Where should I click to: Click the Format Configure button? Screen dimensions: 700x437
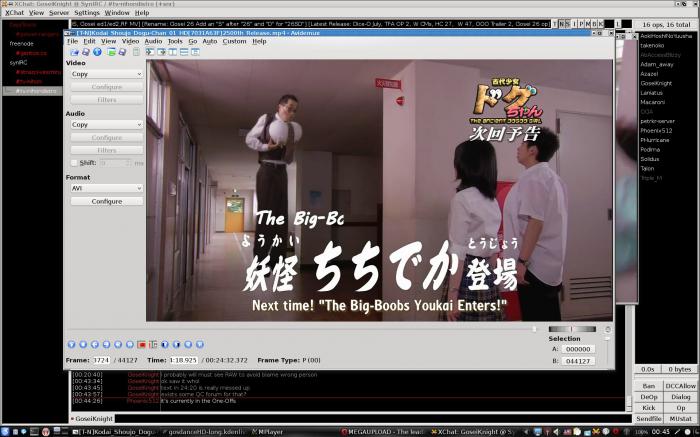tap(107, 201)
